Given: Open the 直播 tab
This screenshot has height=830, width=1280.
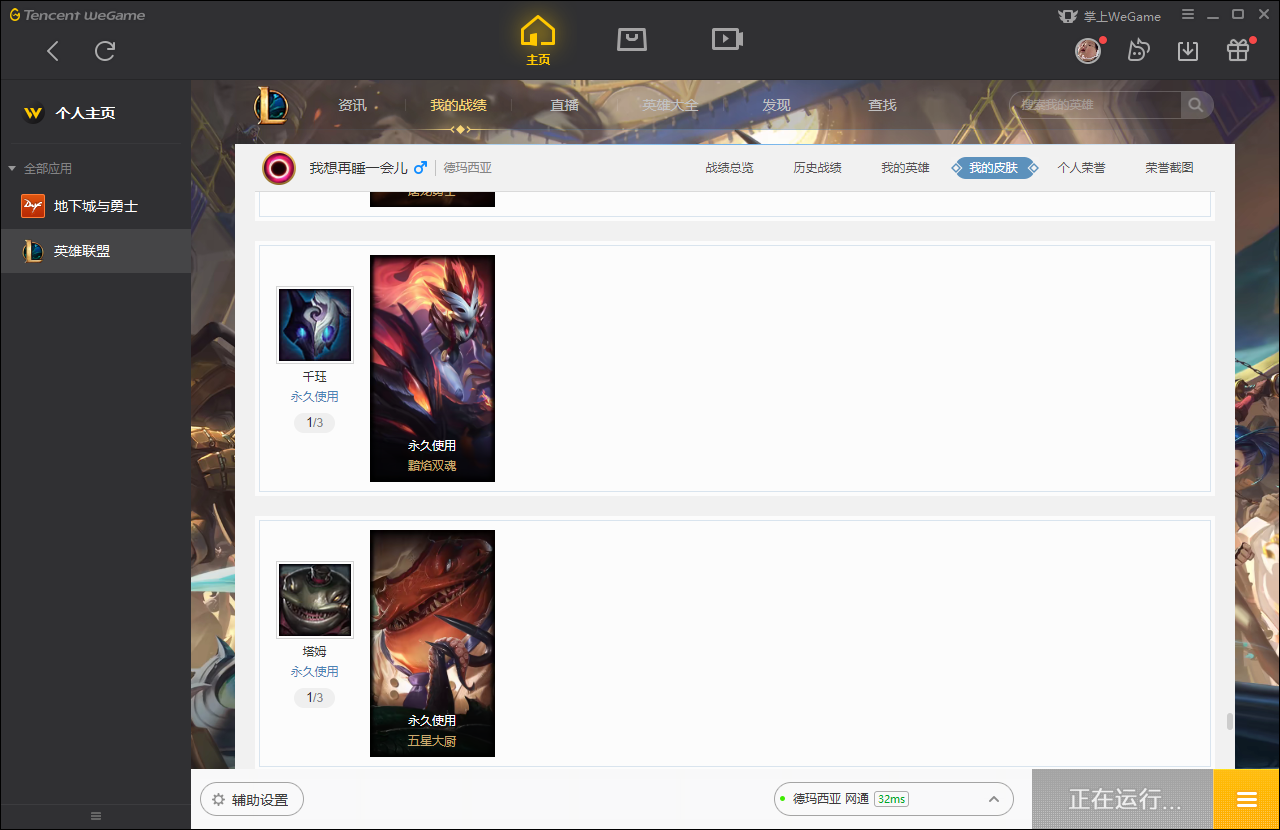Looking at the screenshot, I should click(x=565, y=105).
